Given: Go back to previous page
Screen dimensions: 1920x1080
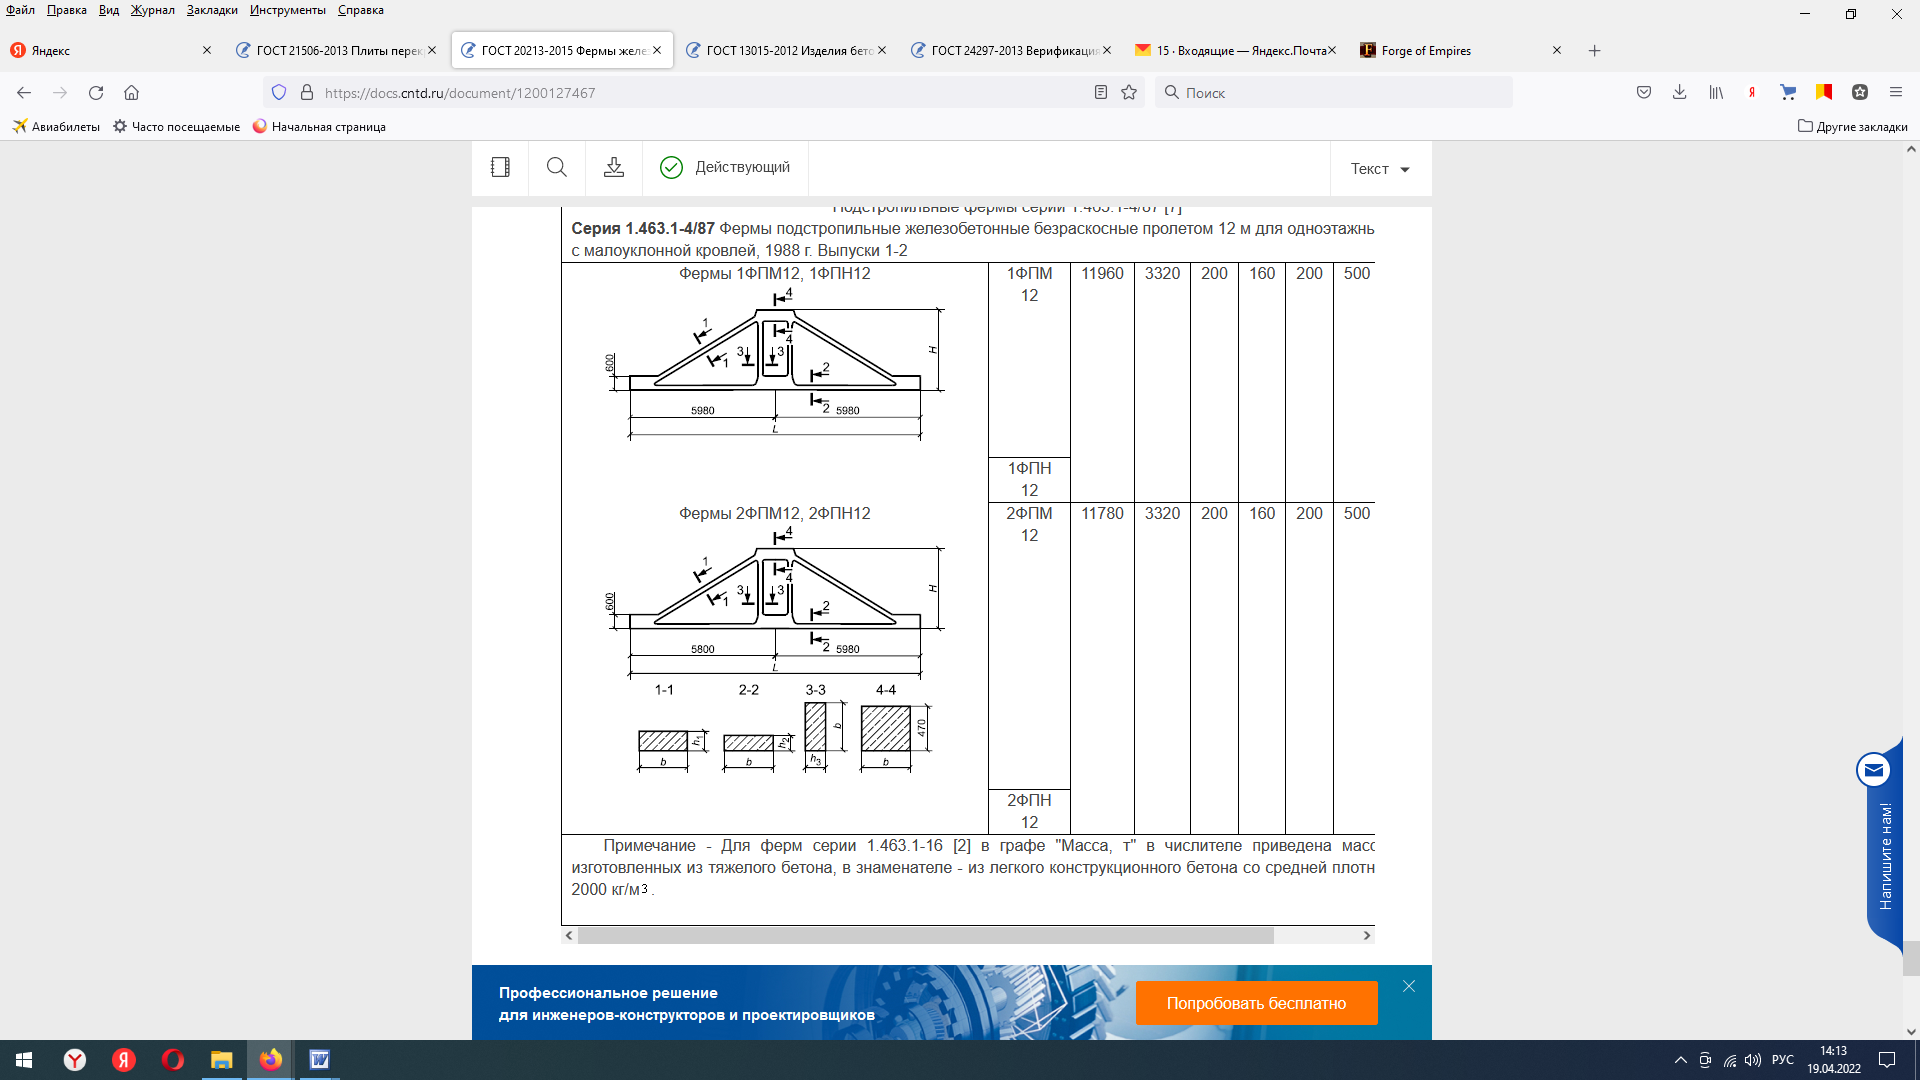Looking at the screenshot, I should (24, 93).
